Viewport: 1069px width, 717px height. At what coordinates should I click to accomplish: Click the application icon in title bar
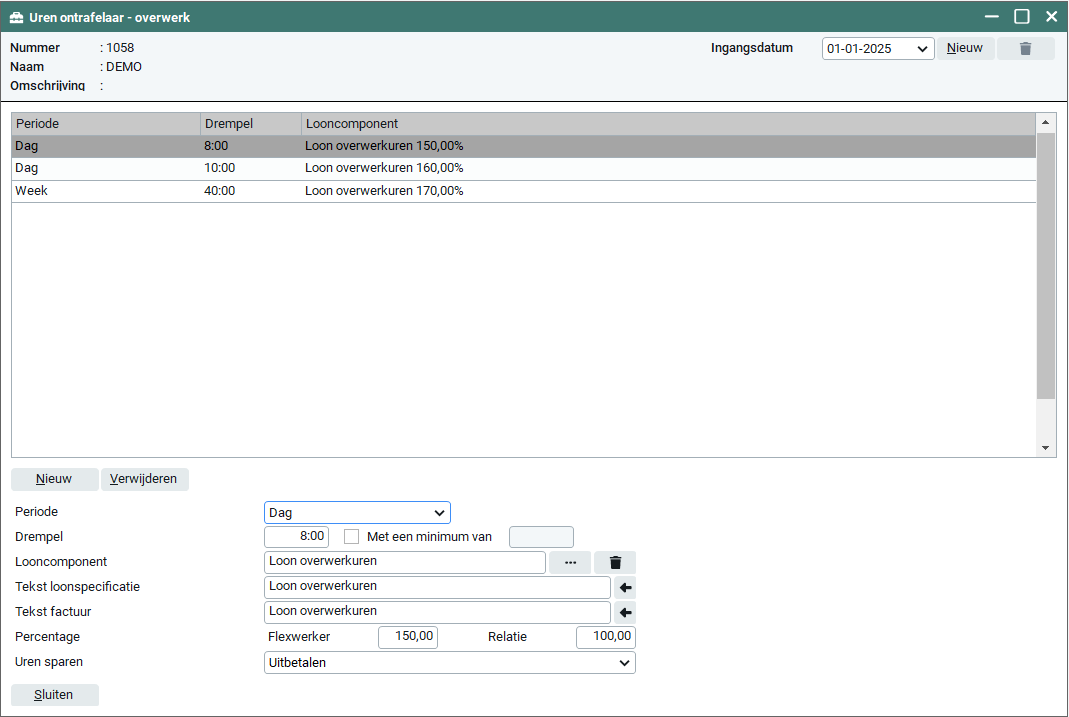(x=17, y=17)
